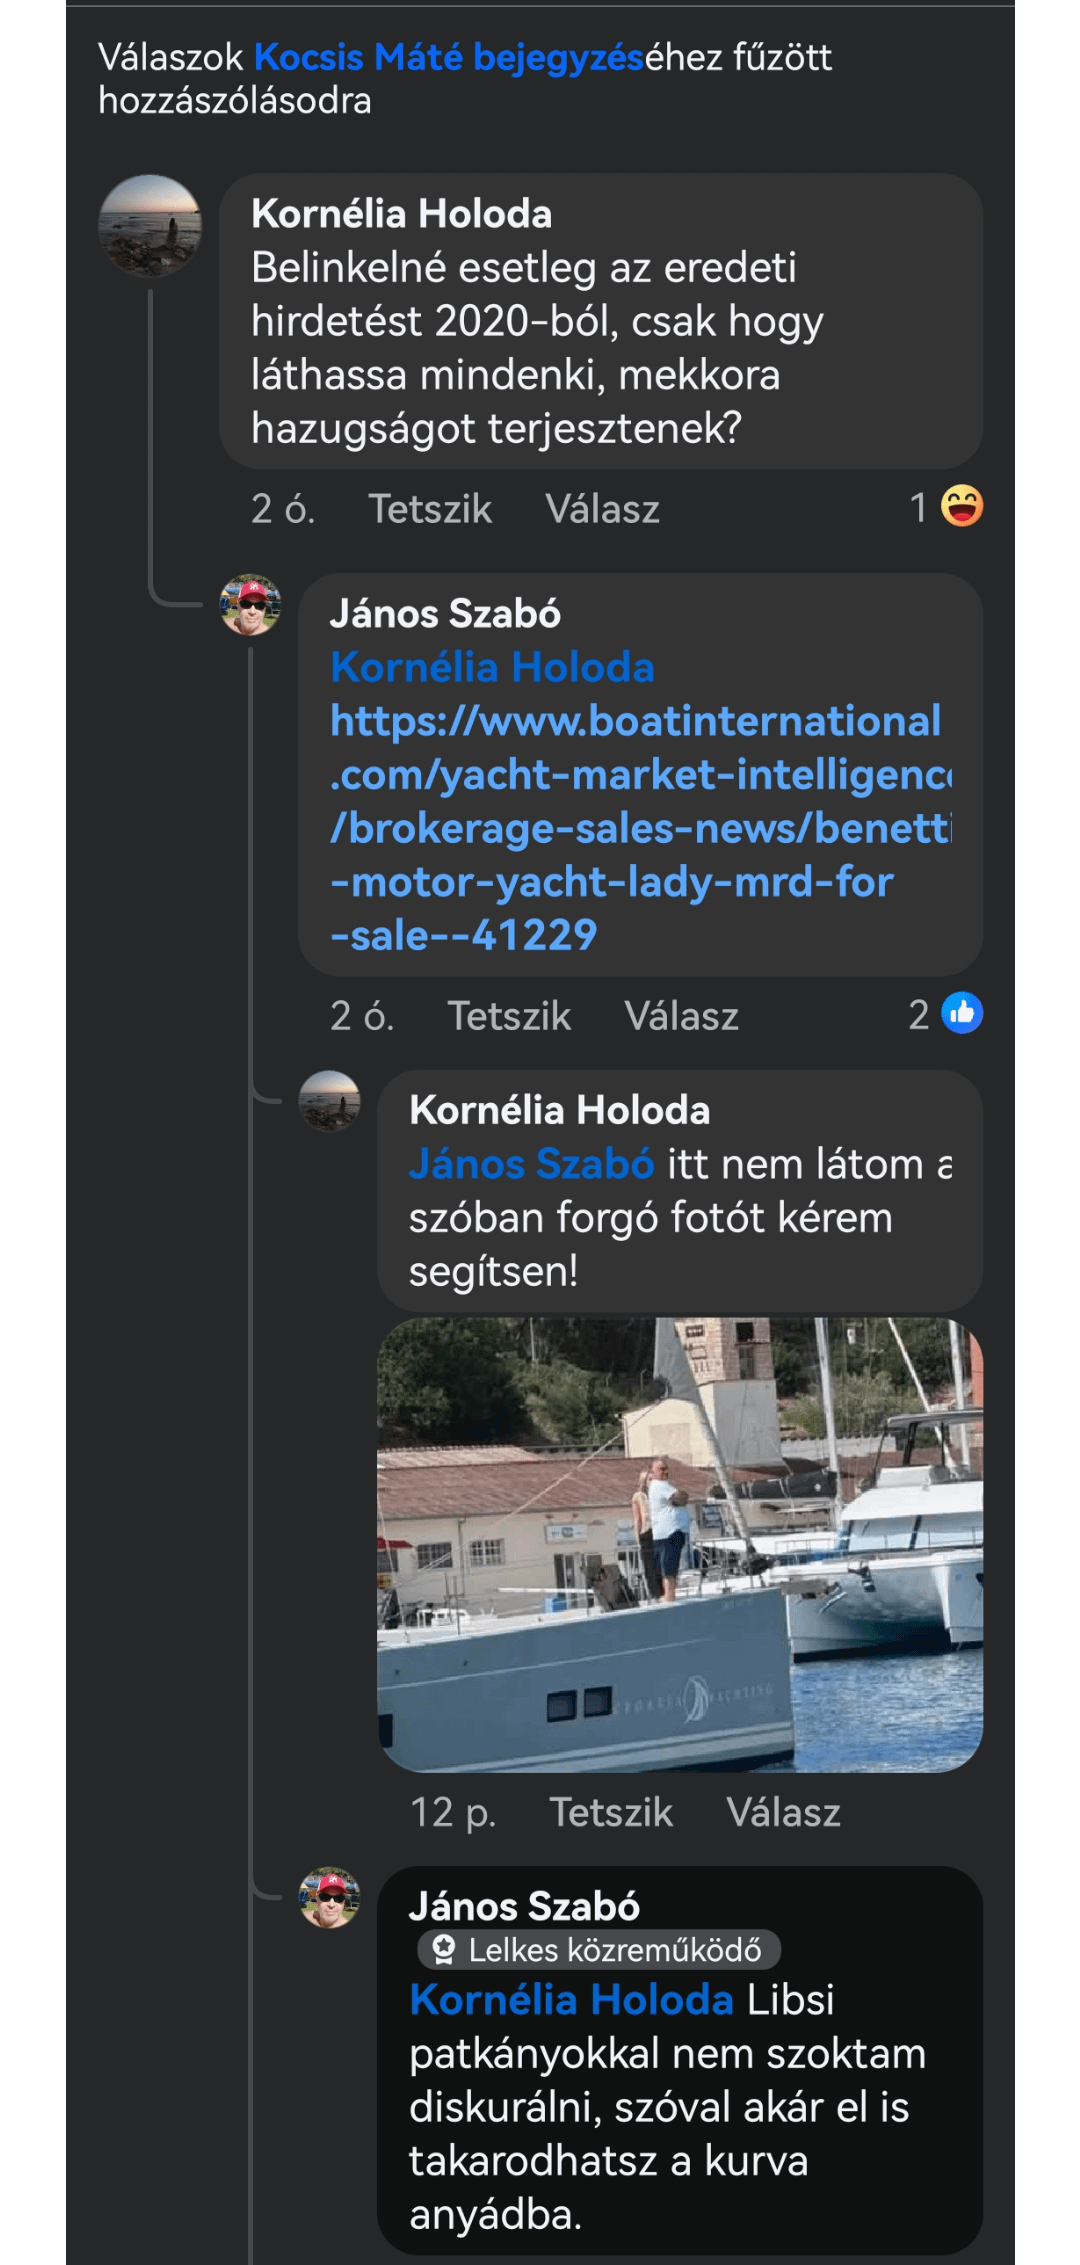1080x2265 pixels.
Task: Open the Kocsis Máté bejegyzés link
Action: [x=448, y=58]
